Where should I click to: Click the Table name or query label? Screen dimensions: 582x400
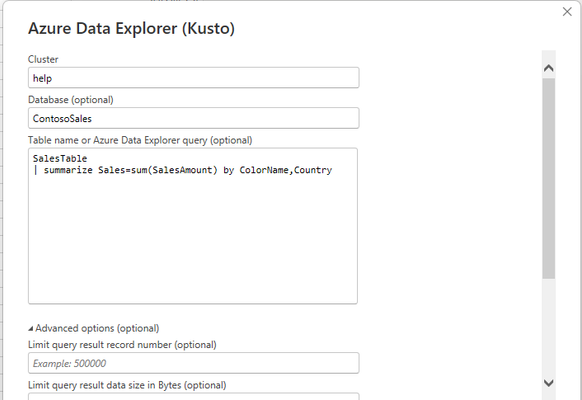tap(140, 140)
